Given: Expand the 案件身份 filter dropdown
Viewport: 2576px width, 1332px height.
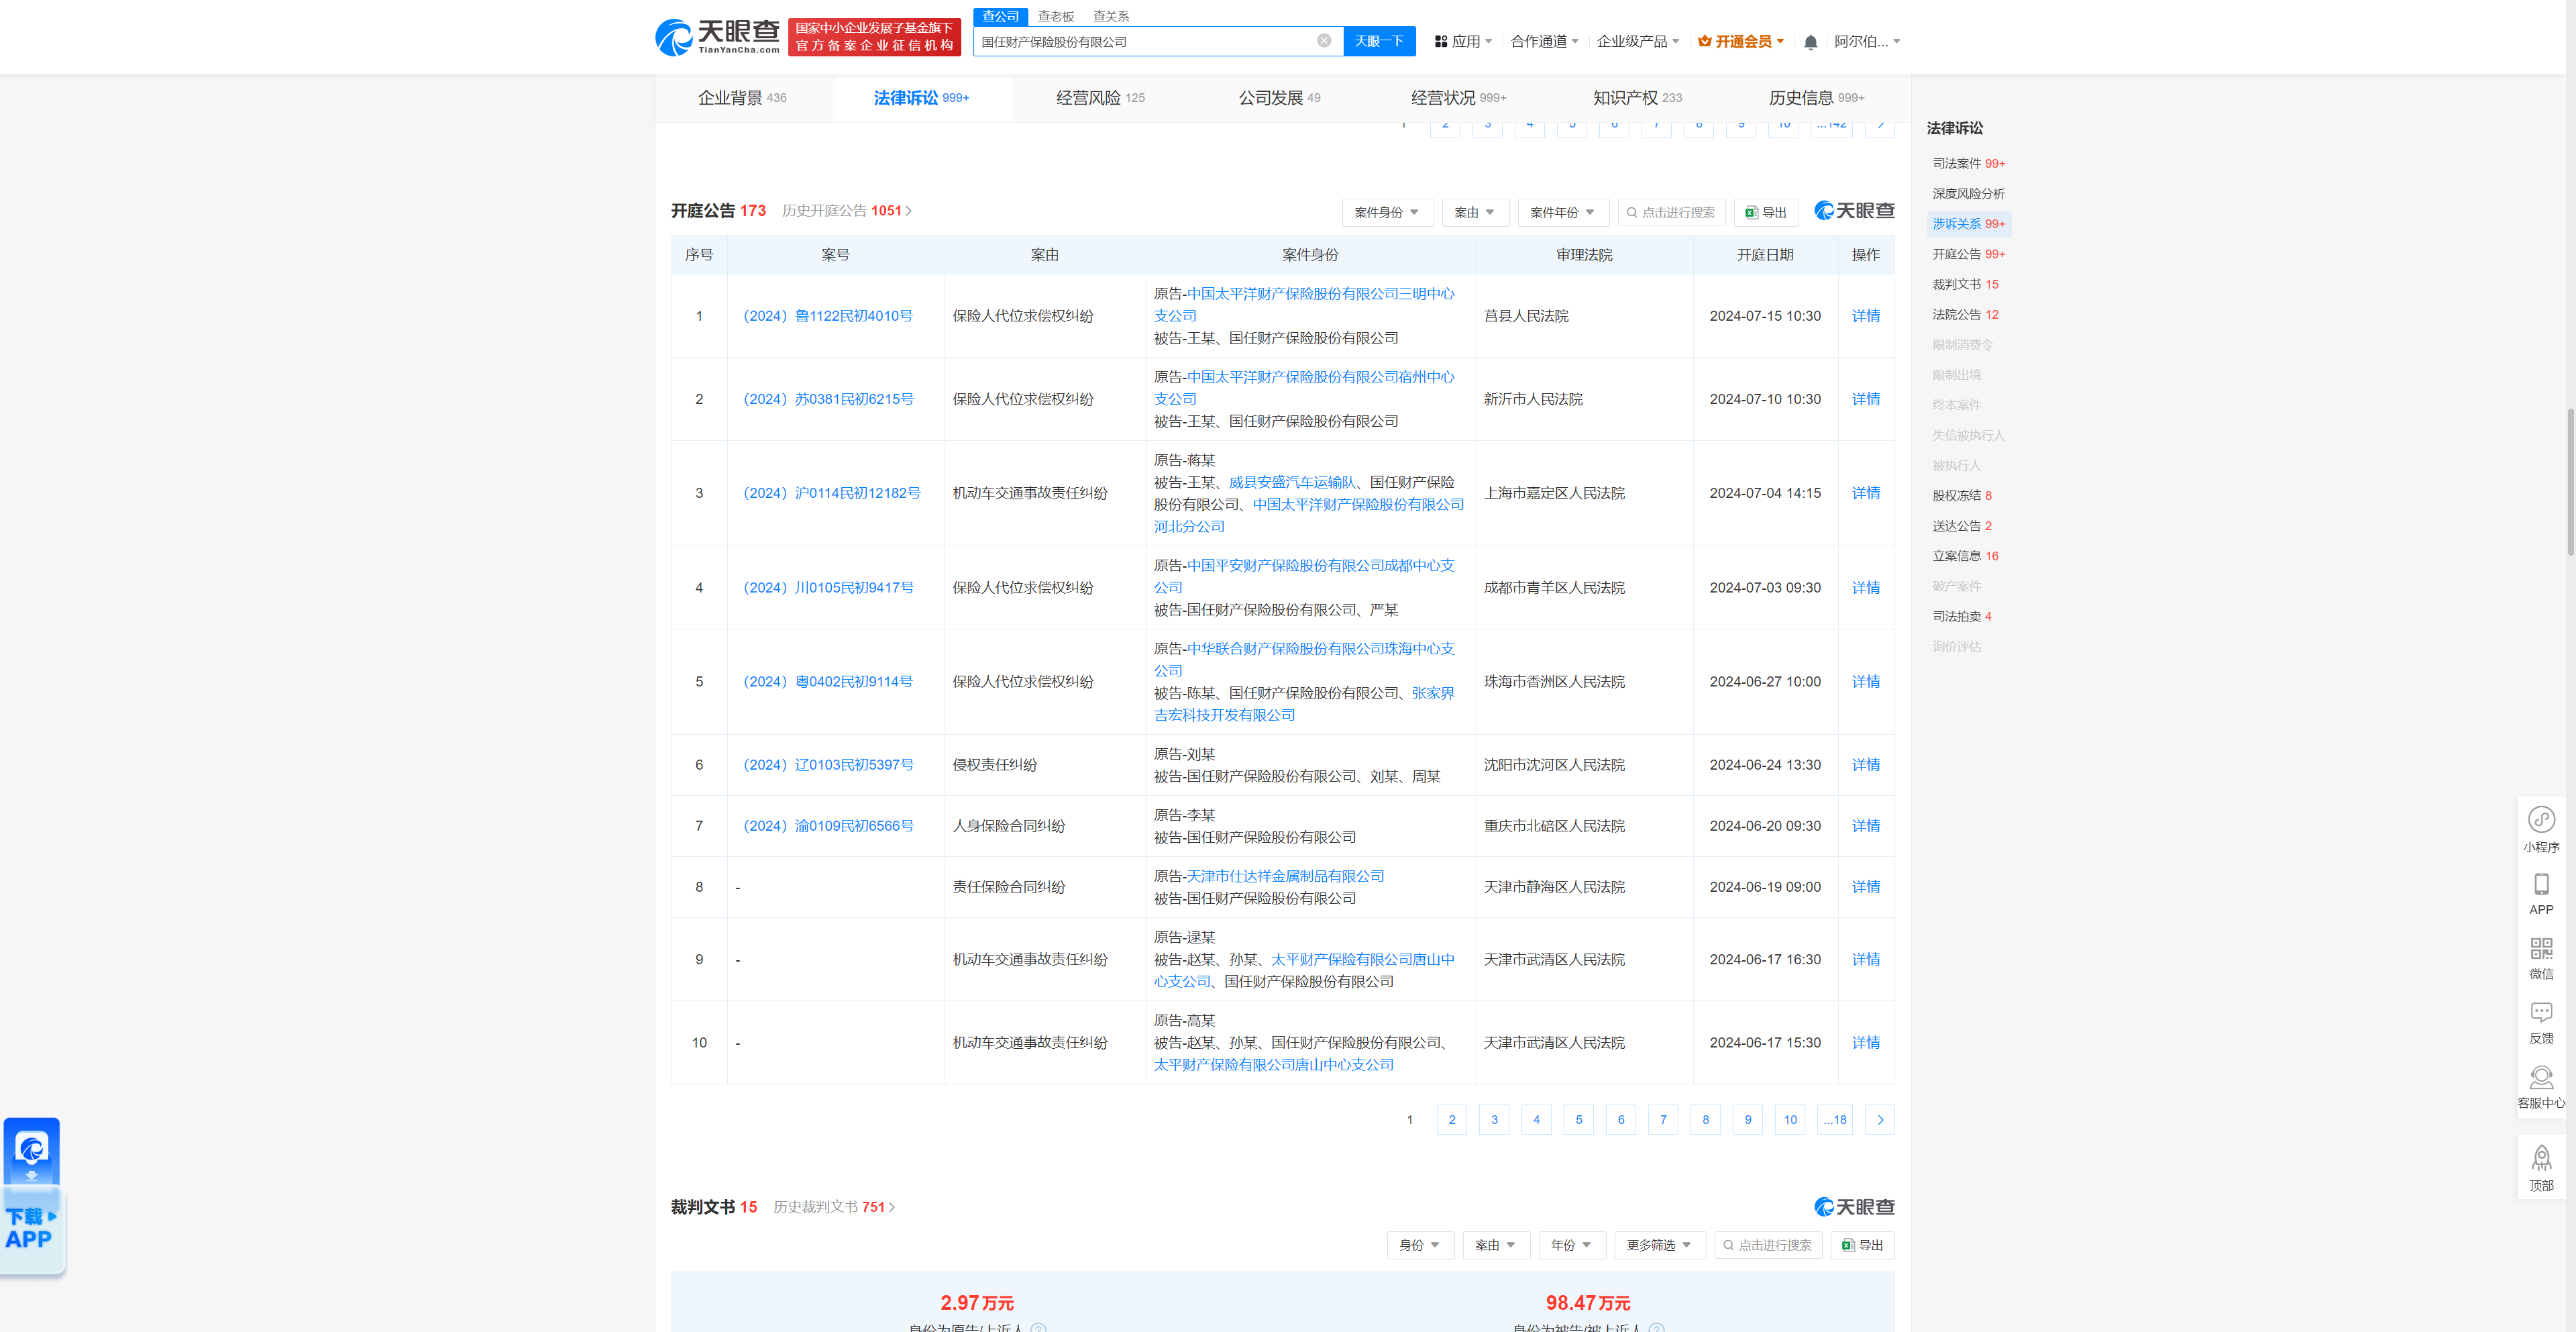Looking at the screenshot, I should pos(1388,211).
